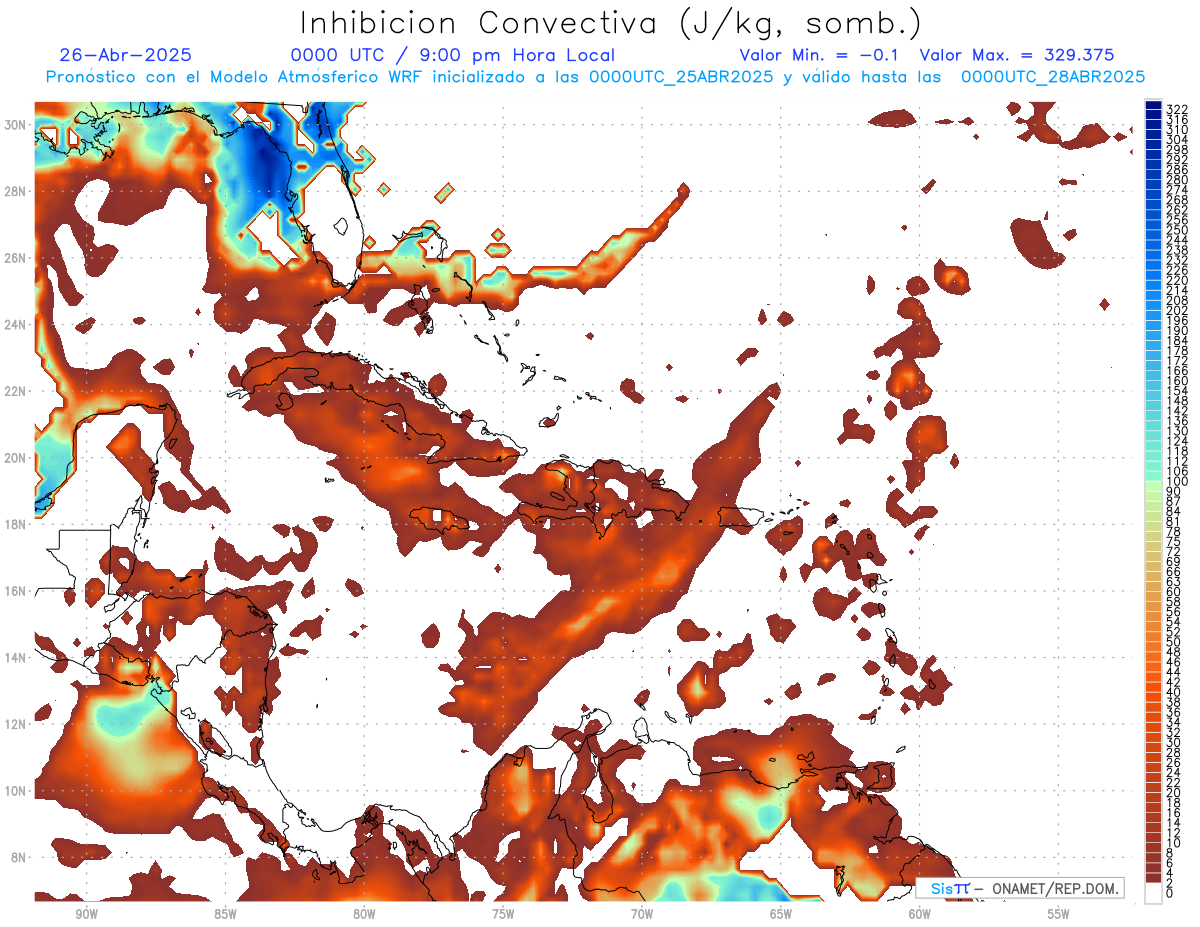
Task: Click the colorbar value "75"
Action: point(1174,541)
